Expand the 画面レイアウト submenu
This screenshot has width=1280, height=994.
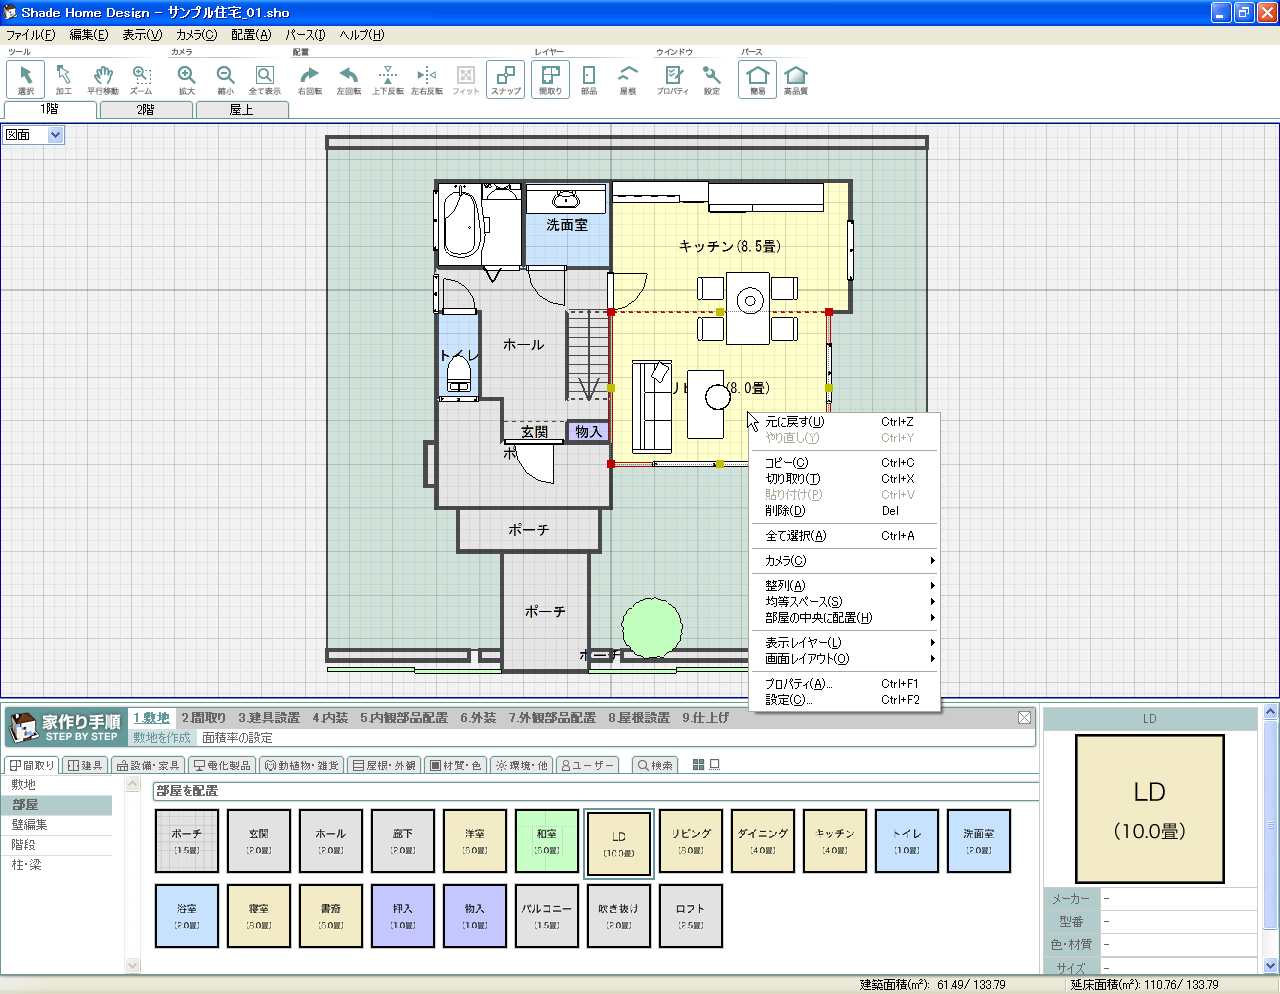coord(844,659)
